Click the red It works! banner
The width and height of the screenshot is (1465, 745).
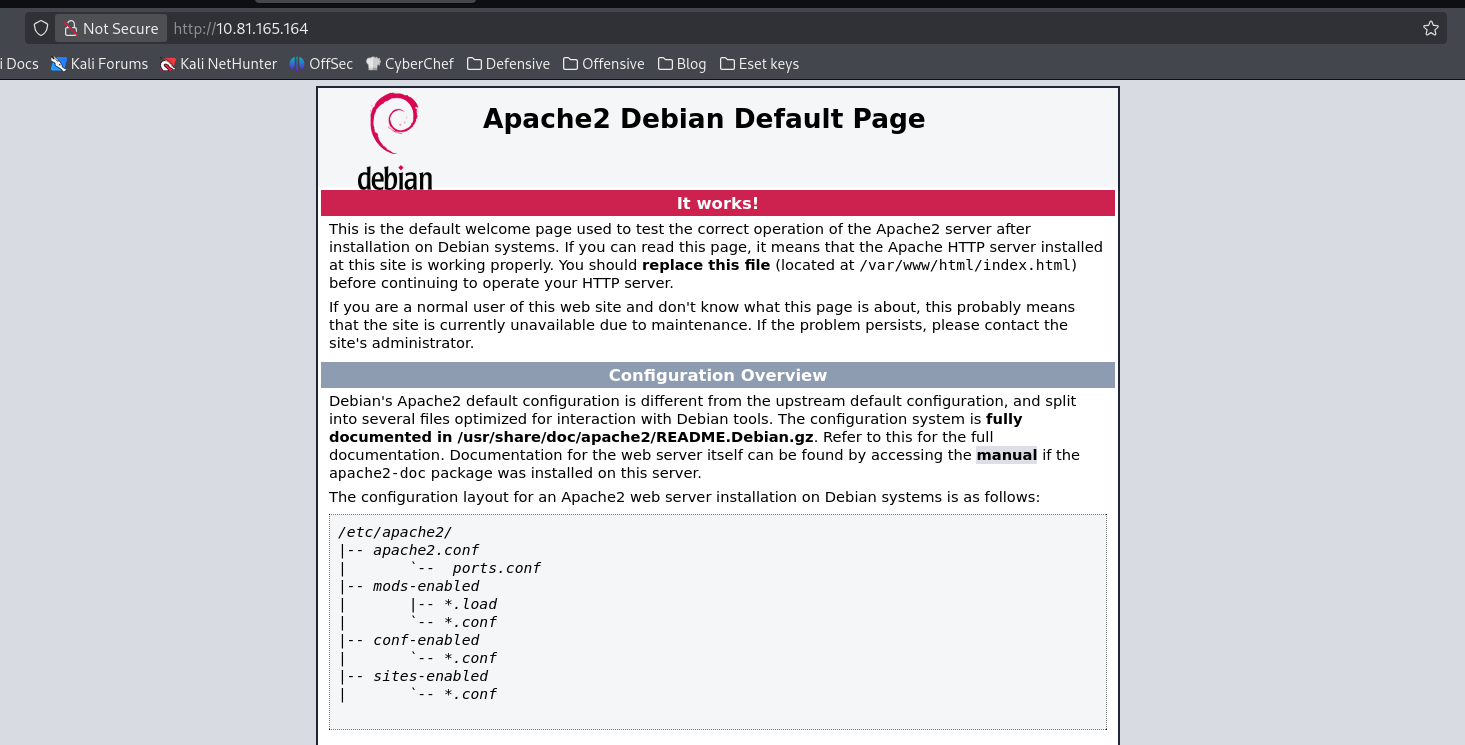tap(717, 203)
